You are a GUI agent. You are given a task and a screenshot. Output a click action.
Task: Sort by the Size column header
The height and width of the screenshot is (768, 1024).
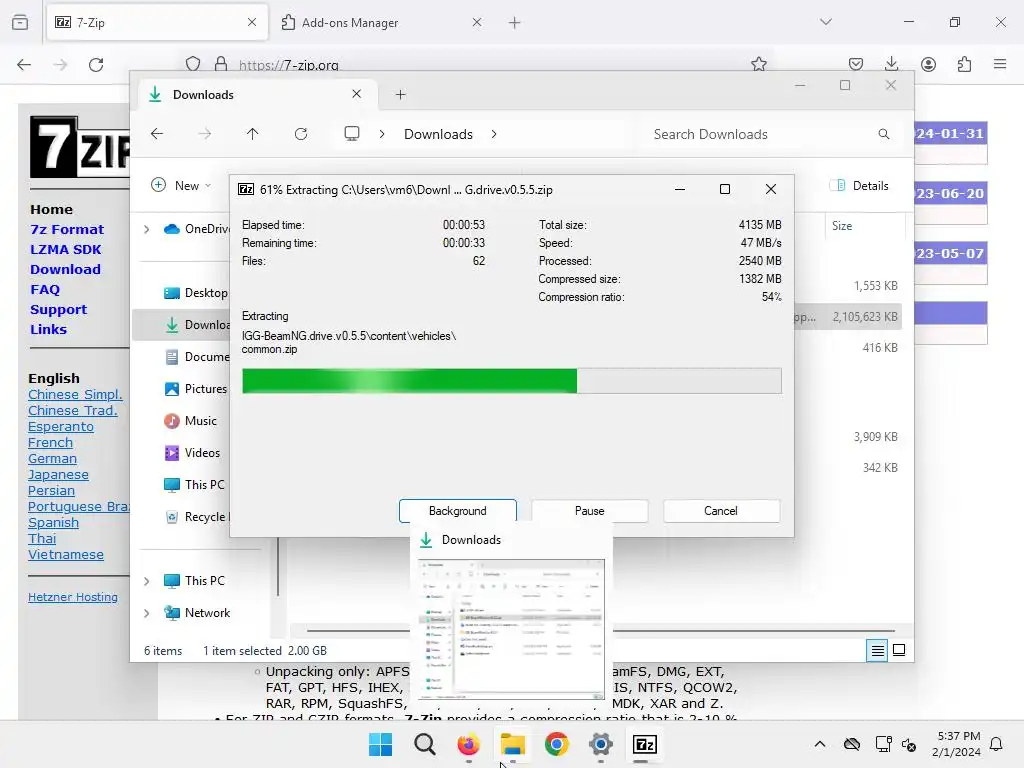click(x=863, y=226)
